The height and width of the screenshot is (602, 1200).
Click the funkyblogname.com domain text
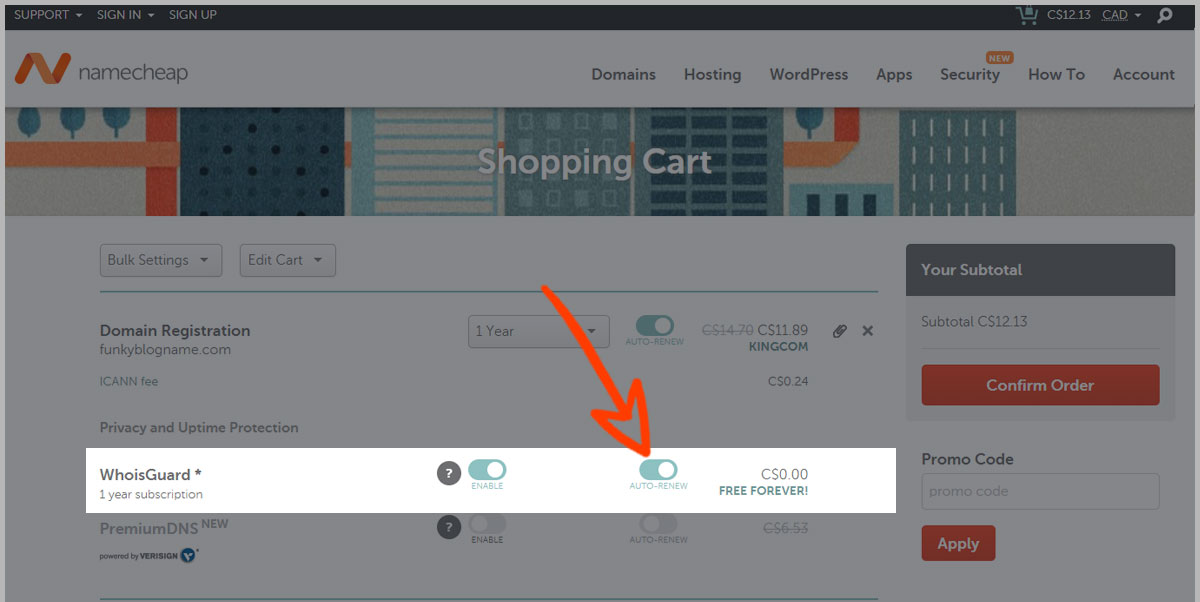click(x=165, y=350)
